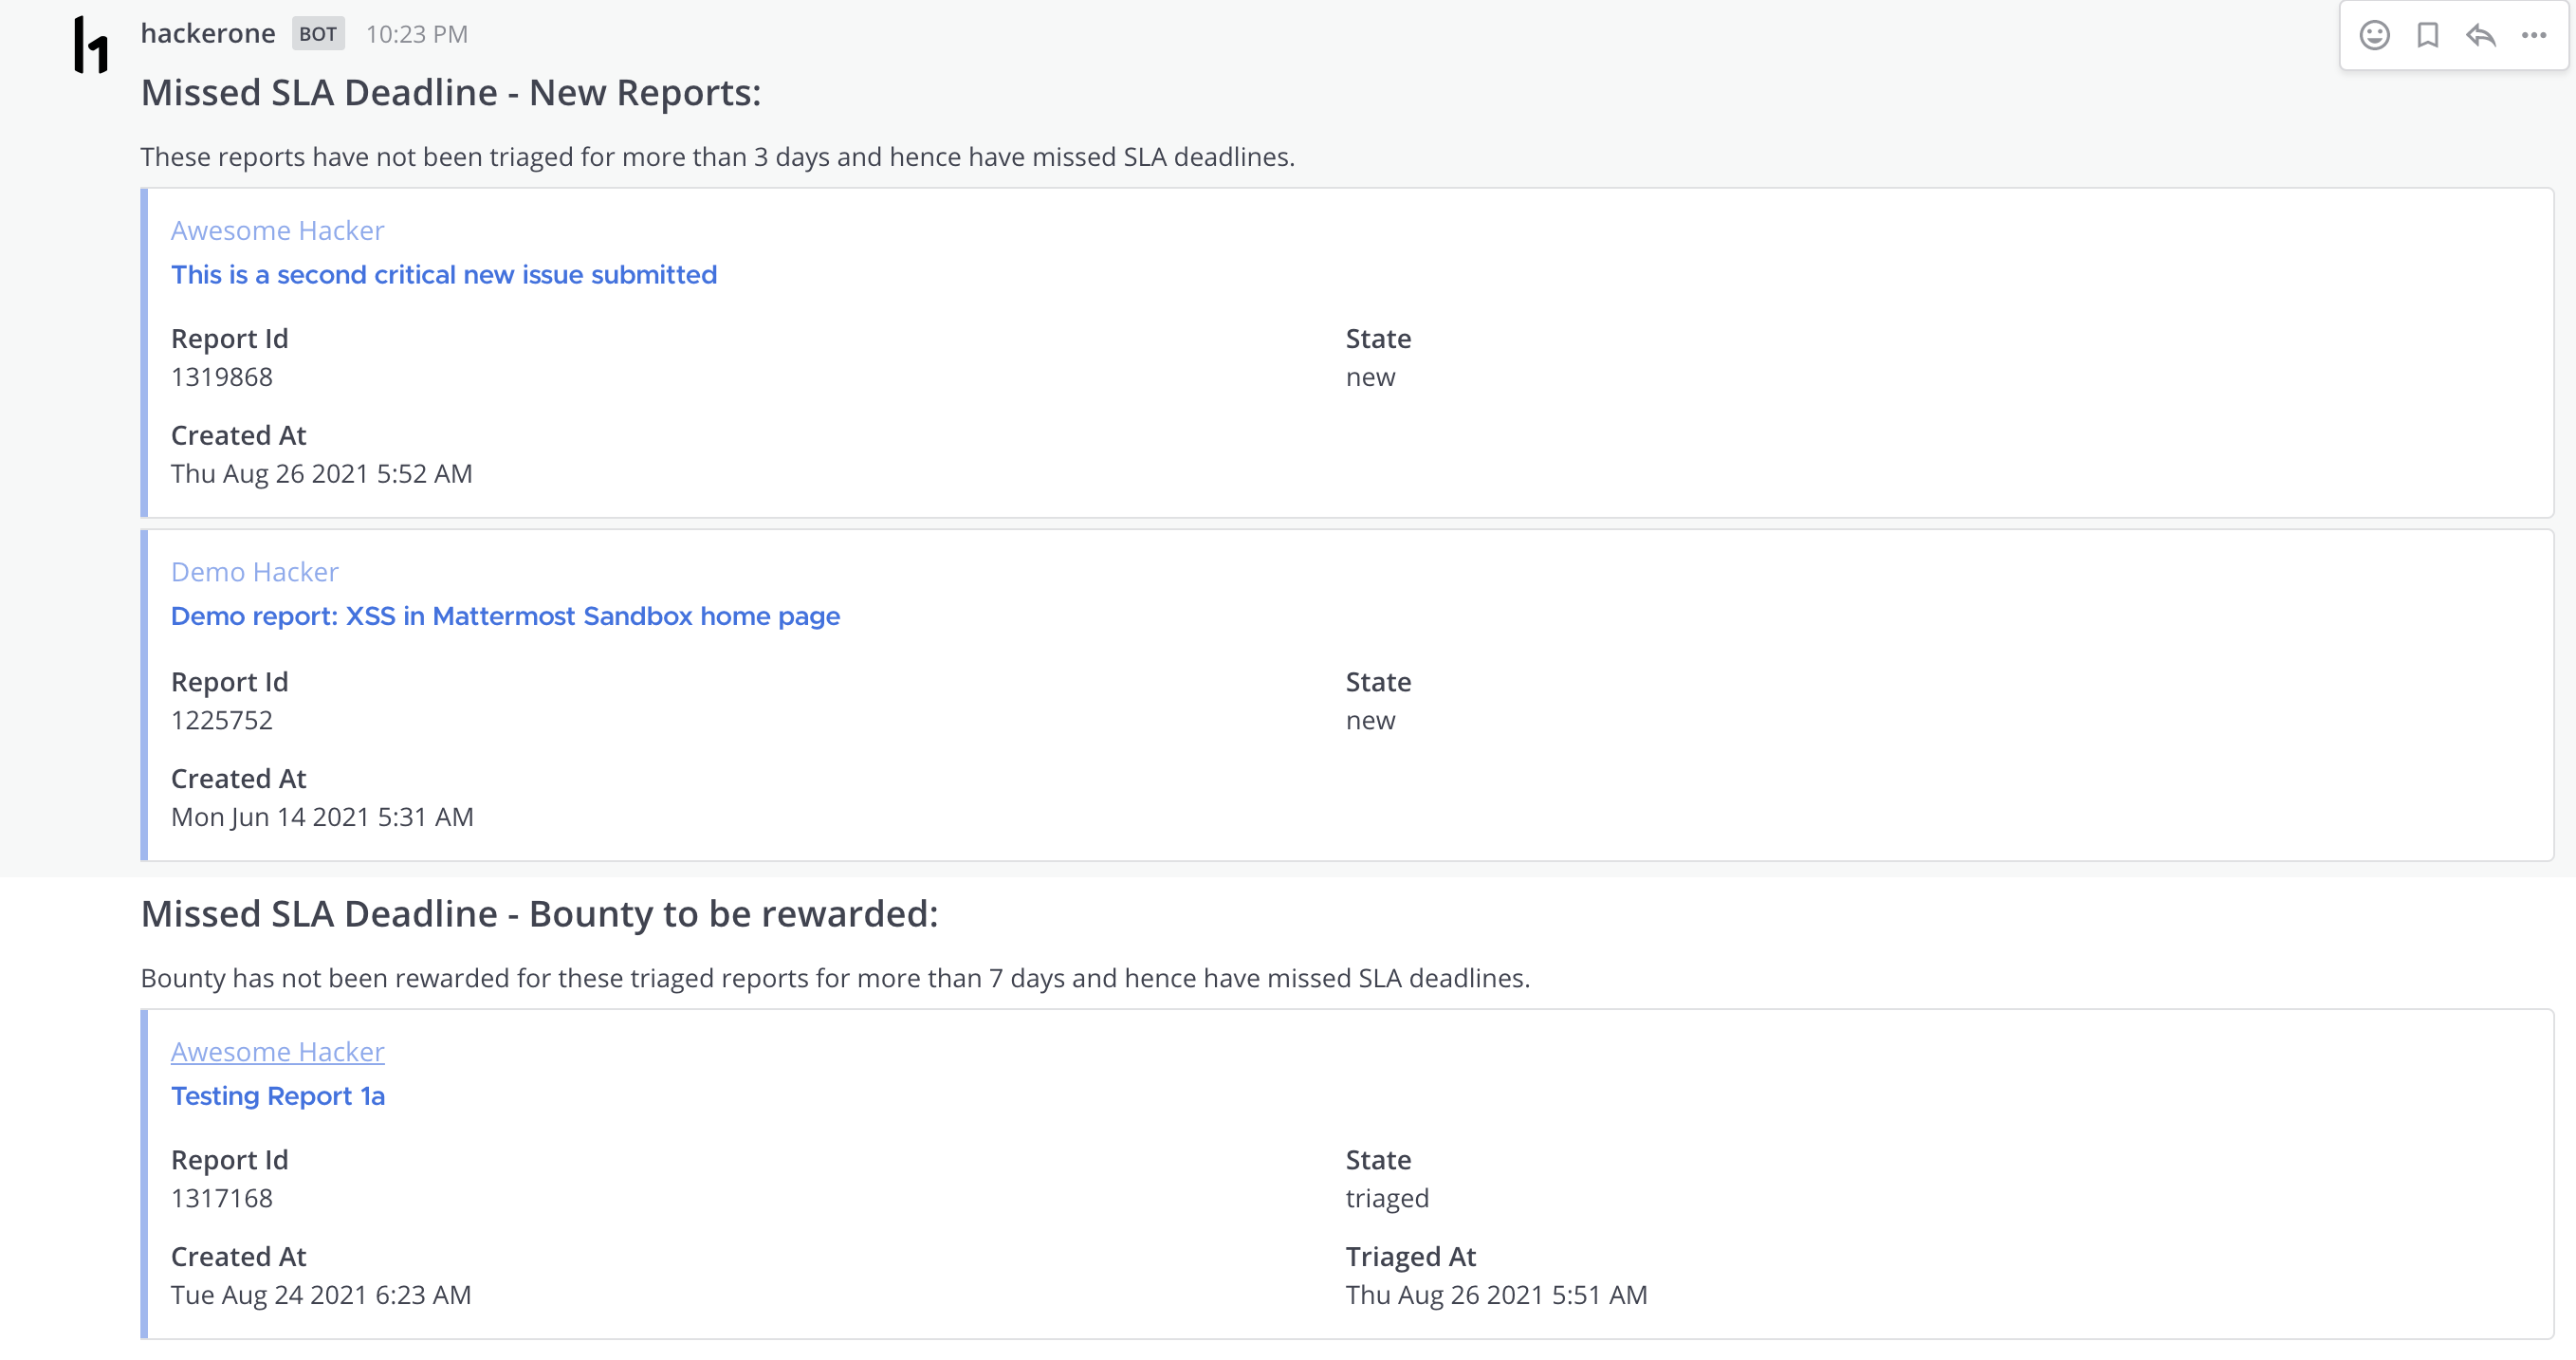Click report ID 1225752 text

(221, 720)
